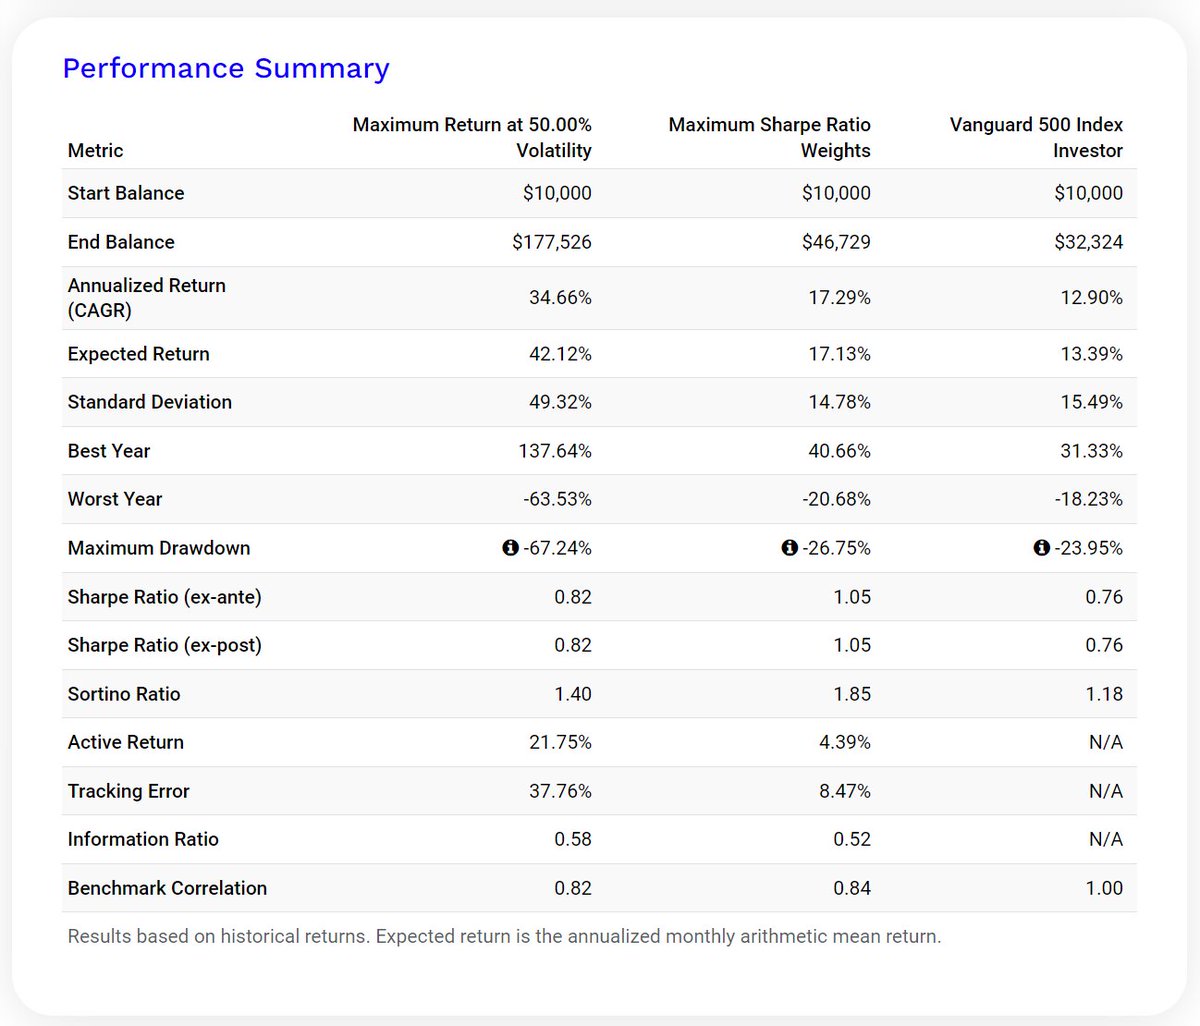This screenshot has width=1200, height=1026.
Task: Click the Sharpe Ratio (ex-ante) label
Action: coord(165,597)
